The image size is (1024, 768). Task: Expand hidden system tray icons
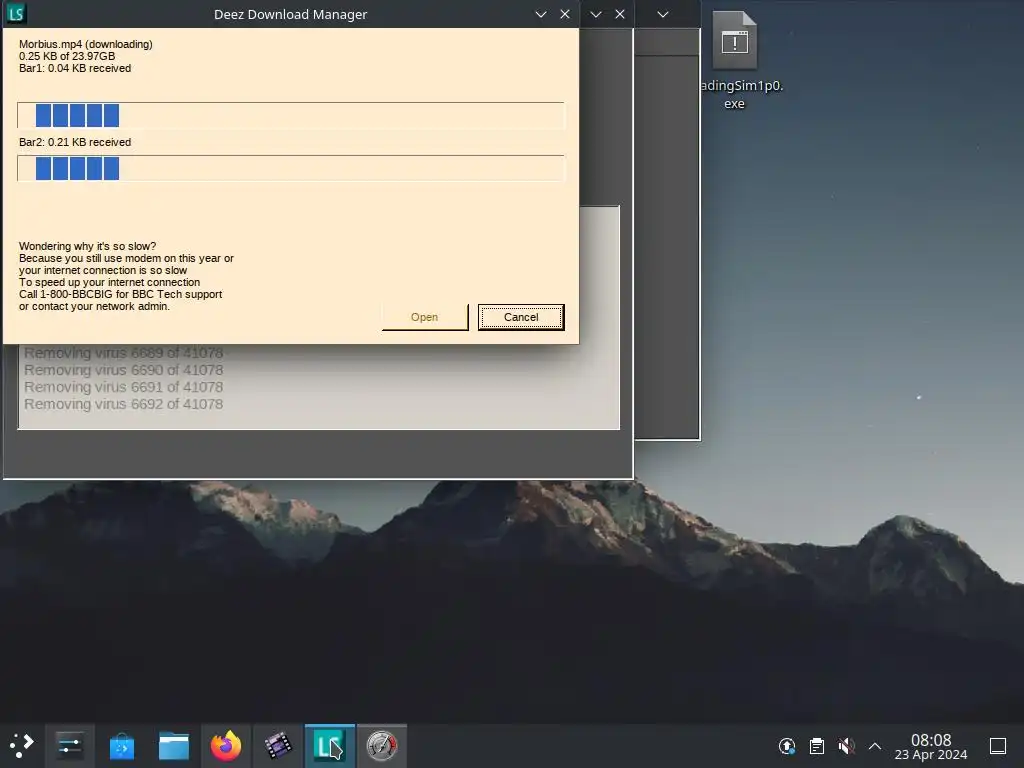pos(875,746)
